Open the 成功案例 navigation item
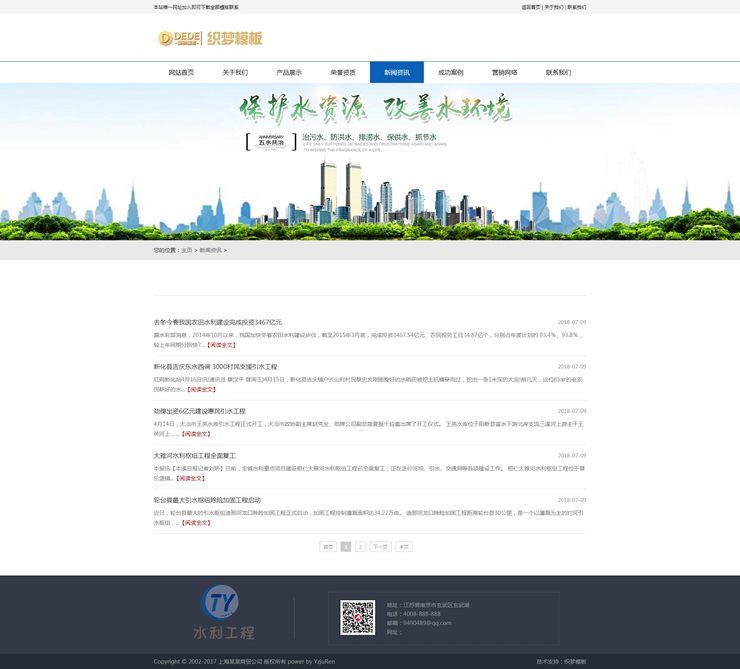The image size is (740, 669). pyautogui.click(x=451, y=73)
